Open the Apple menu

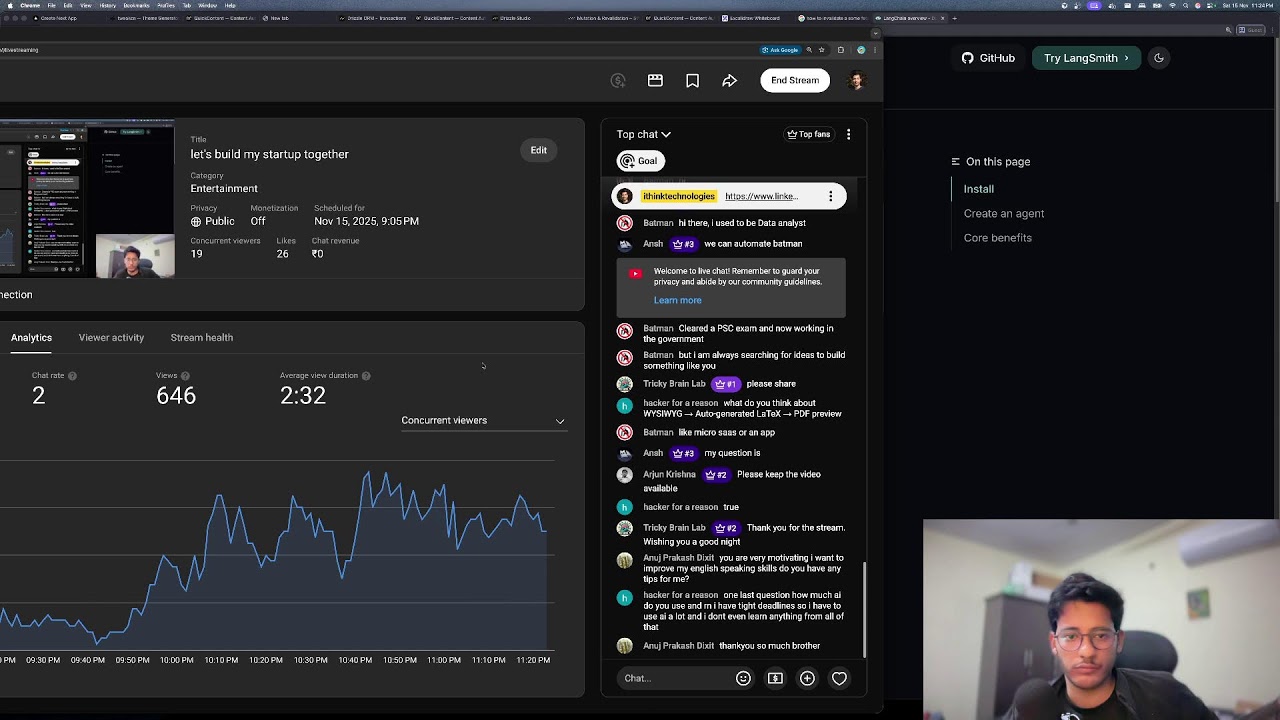[9, 5]
